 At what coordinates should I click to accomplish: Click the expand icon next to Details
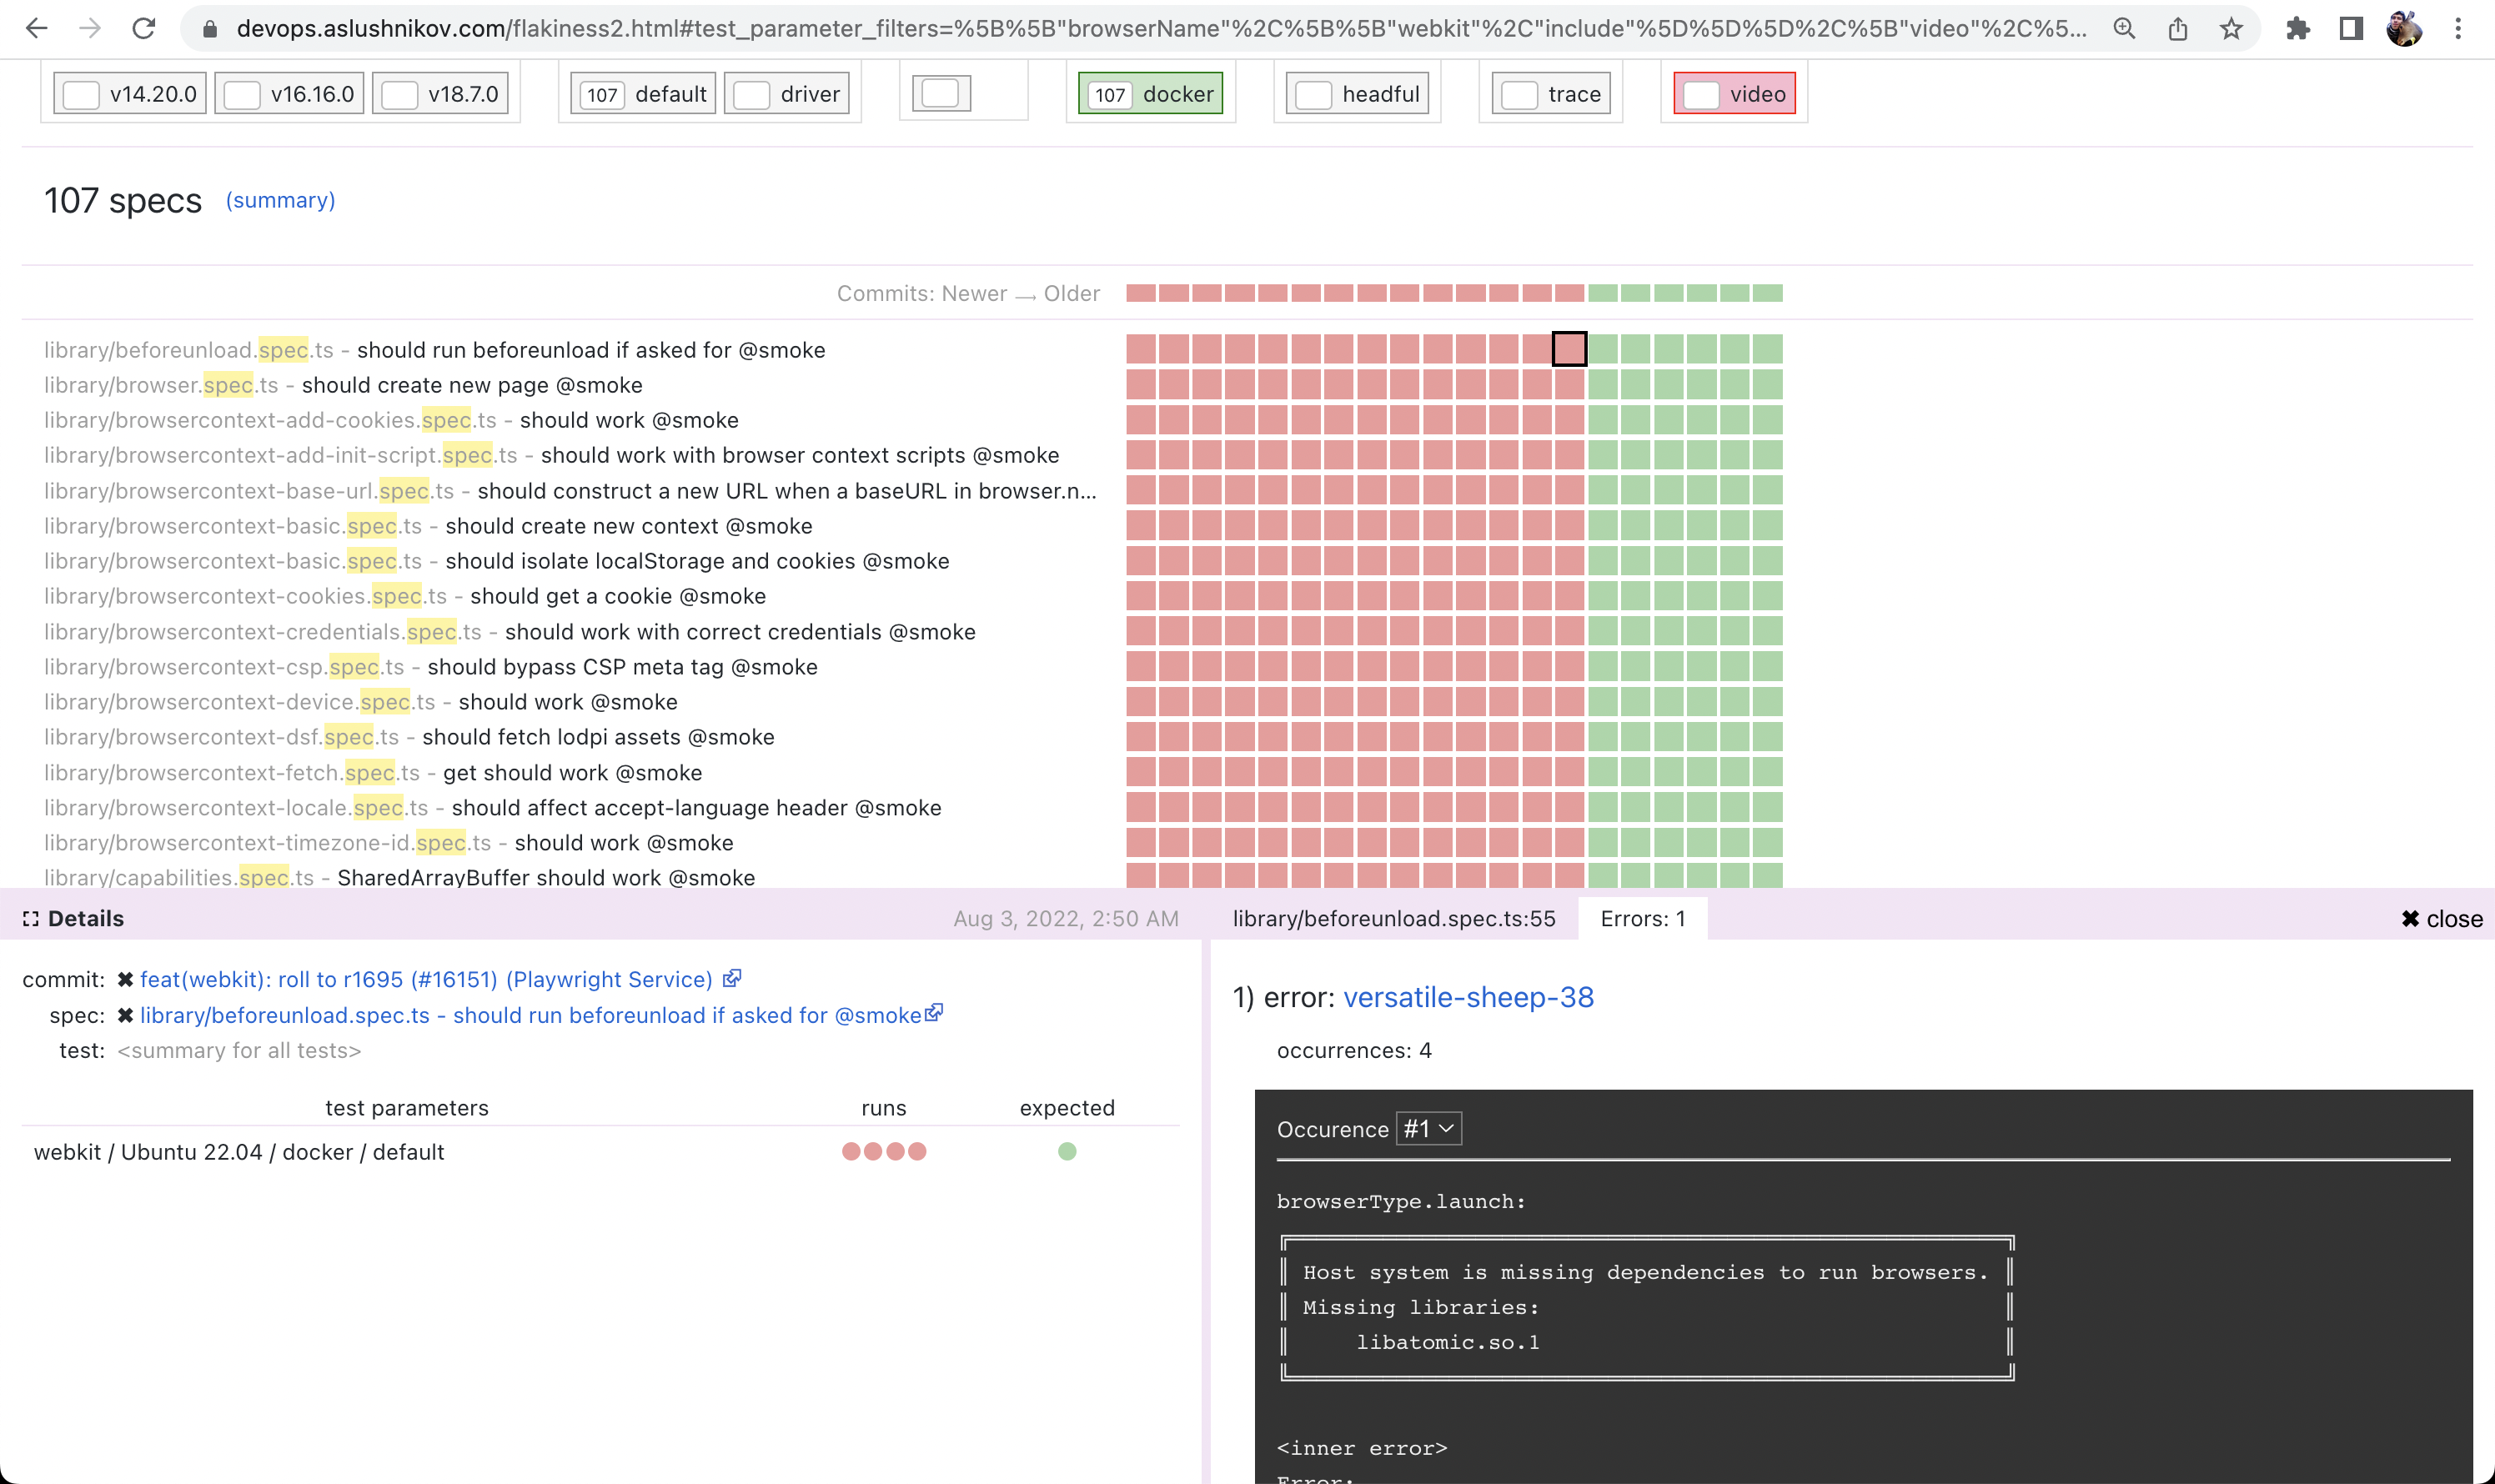32,918
